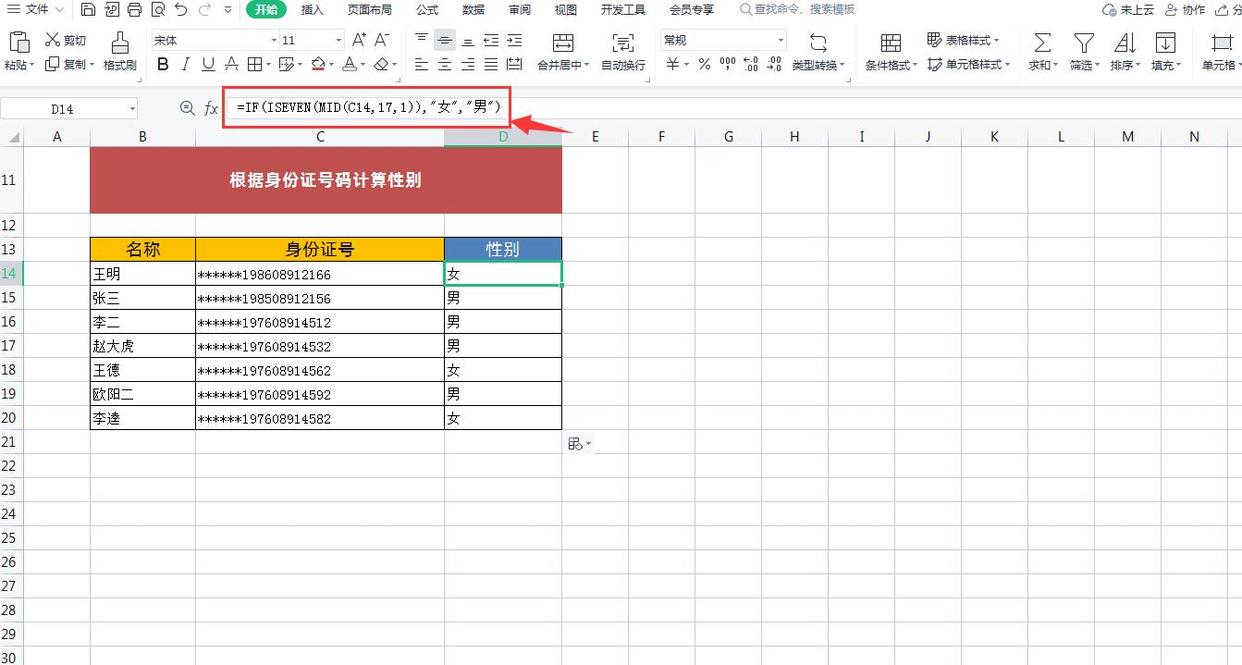Viewport: 1242px width, 665px height.
Task: Click the AutoSum (求和) icon
Action: 1041,45
